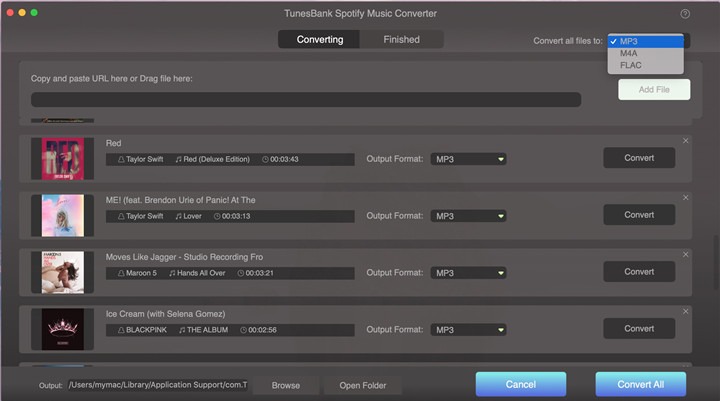The height and width of the screenshot is (401, 720).
Task: Click the Lover album cover thumbnail
Action: (x=62, y=215)
